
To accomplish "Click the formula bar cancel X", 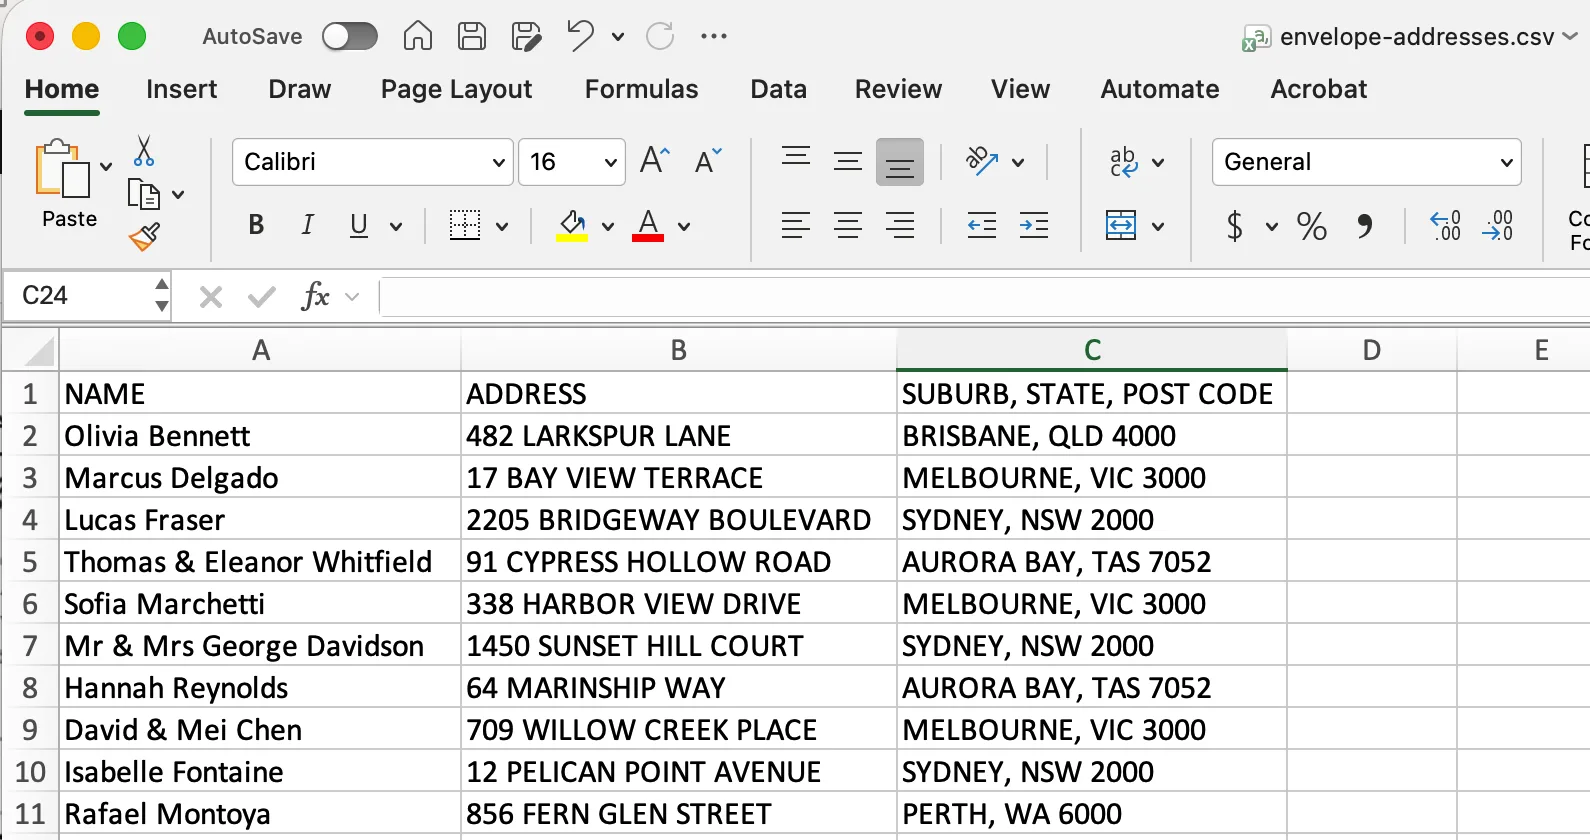I will (211, 297).
